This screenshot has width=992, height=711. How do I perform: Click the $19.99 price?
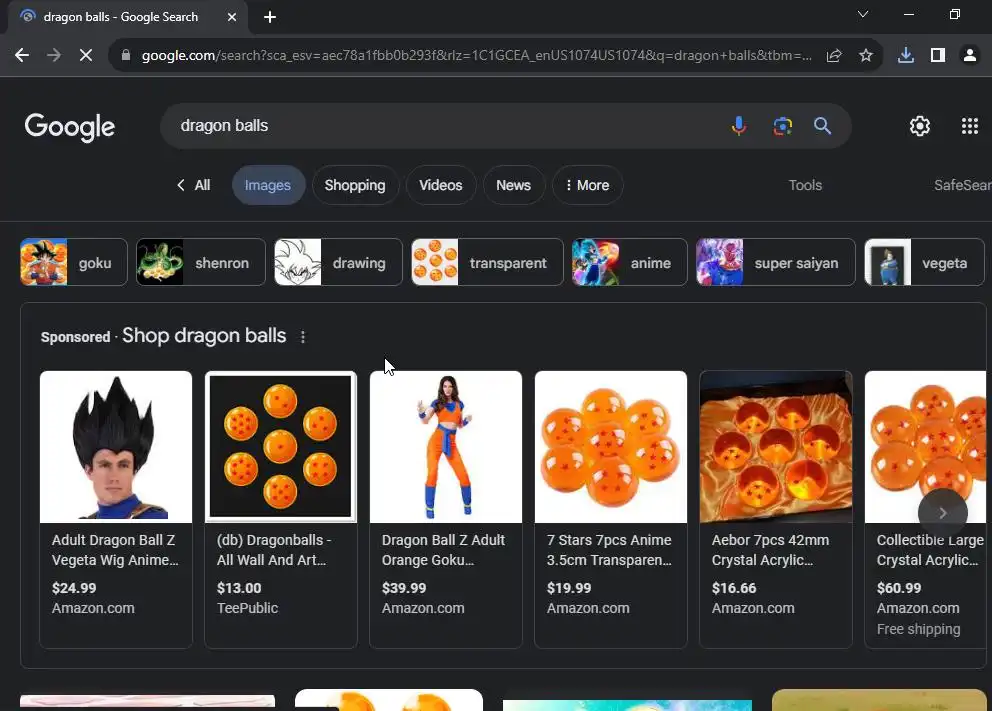click(x=569, y=588)
